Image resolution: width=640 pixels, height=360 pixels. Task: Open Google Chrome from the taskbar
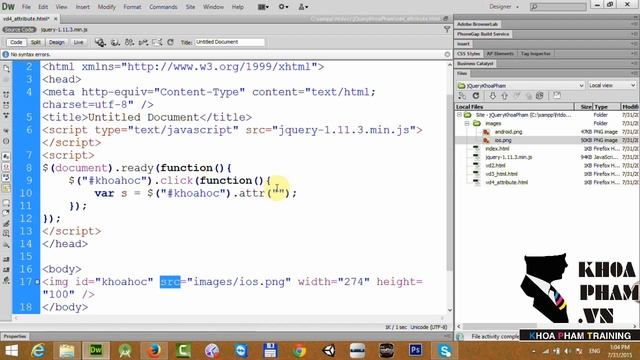pos(299,351)
